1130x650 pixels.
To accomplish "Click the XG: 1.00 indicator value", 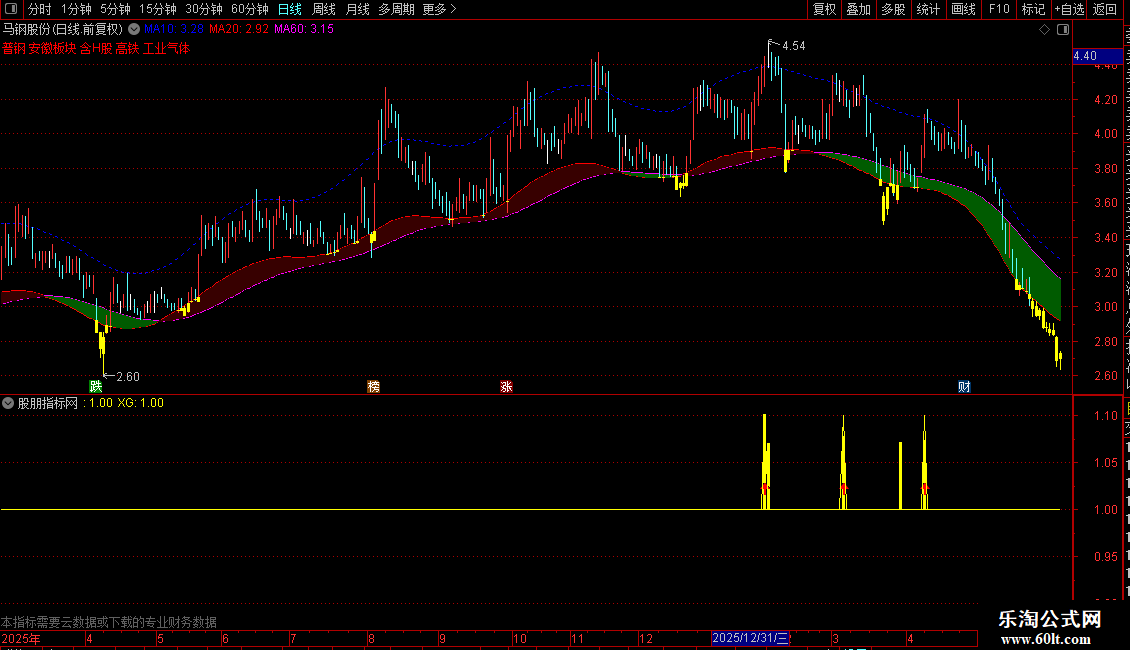I will click(141, 403).
